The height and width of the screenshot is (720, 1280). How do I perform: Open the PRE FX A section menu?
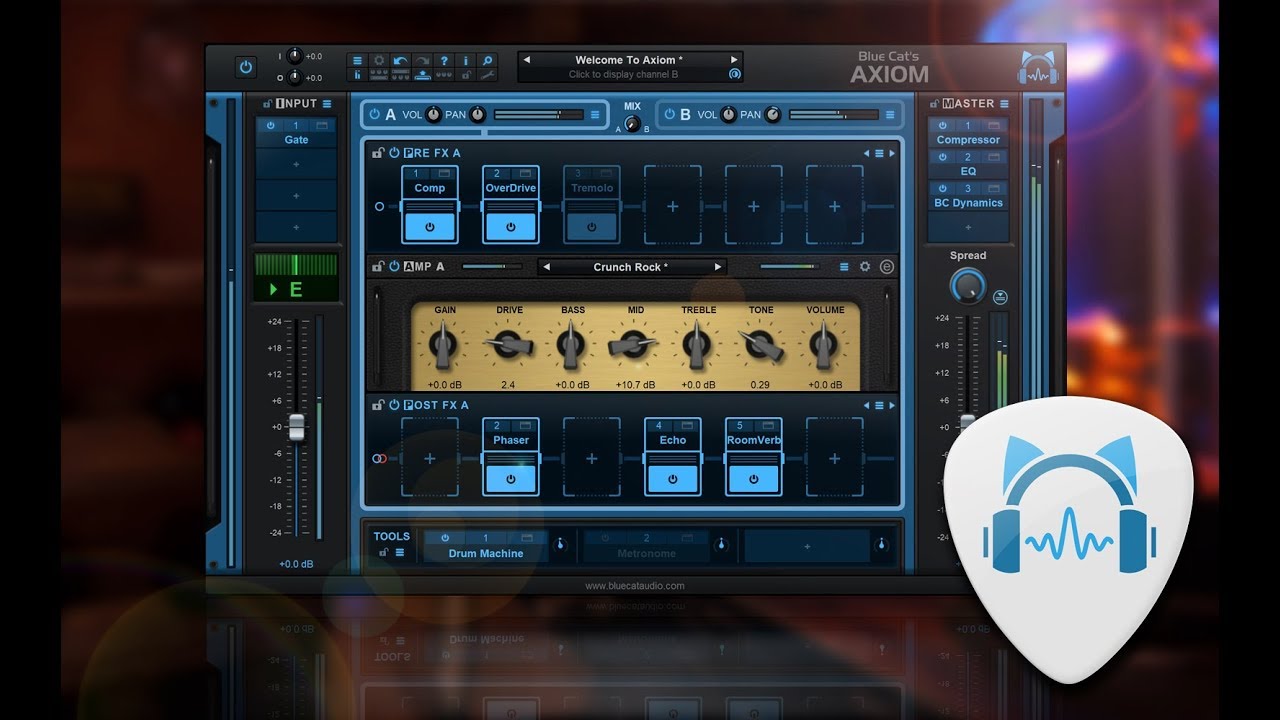coord(879,153)
